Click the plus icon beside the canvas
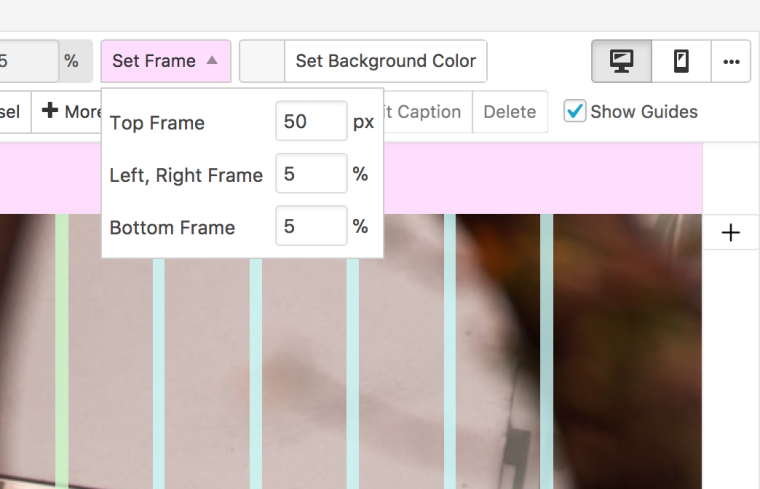This screenshot has height=489, width=760. (x=731, y=233)
